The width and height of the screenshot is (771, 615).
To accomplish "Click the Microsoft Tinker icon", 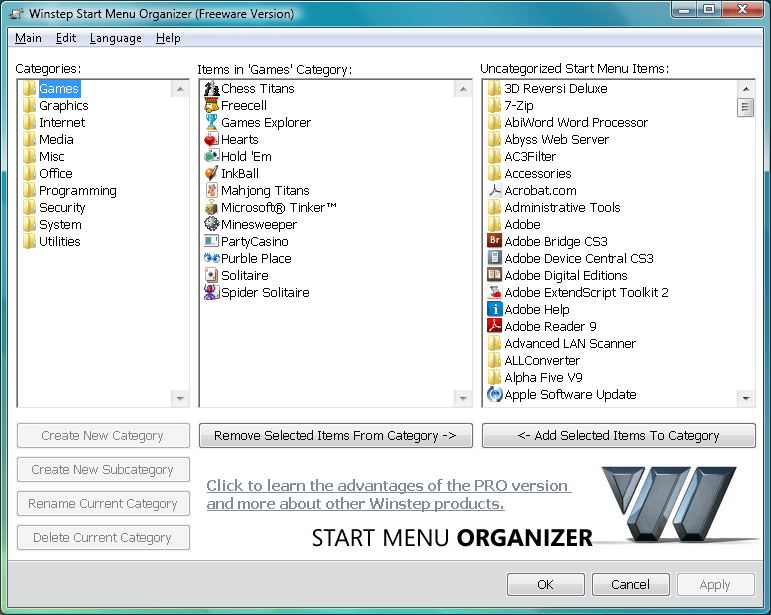I will (211, 207).
